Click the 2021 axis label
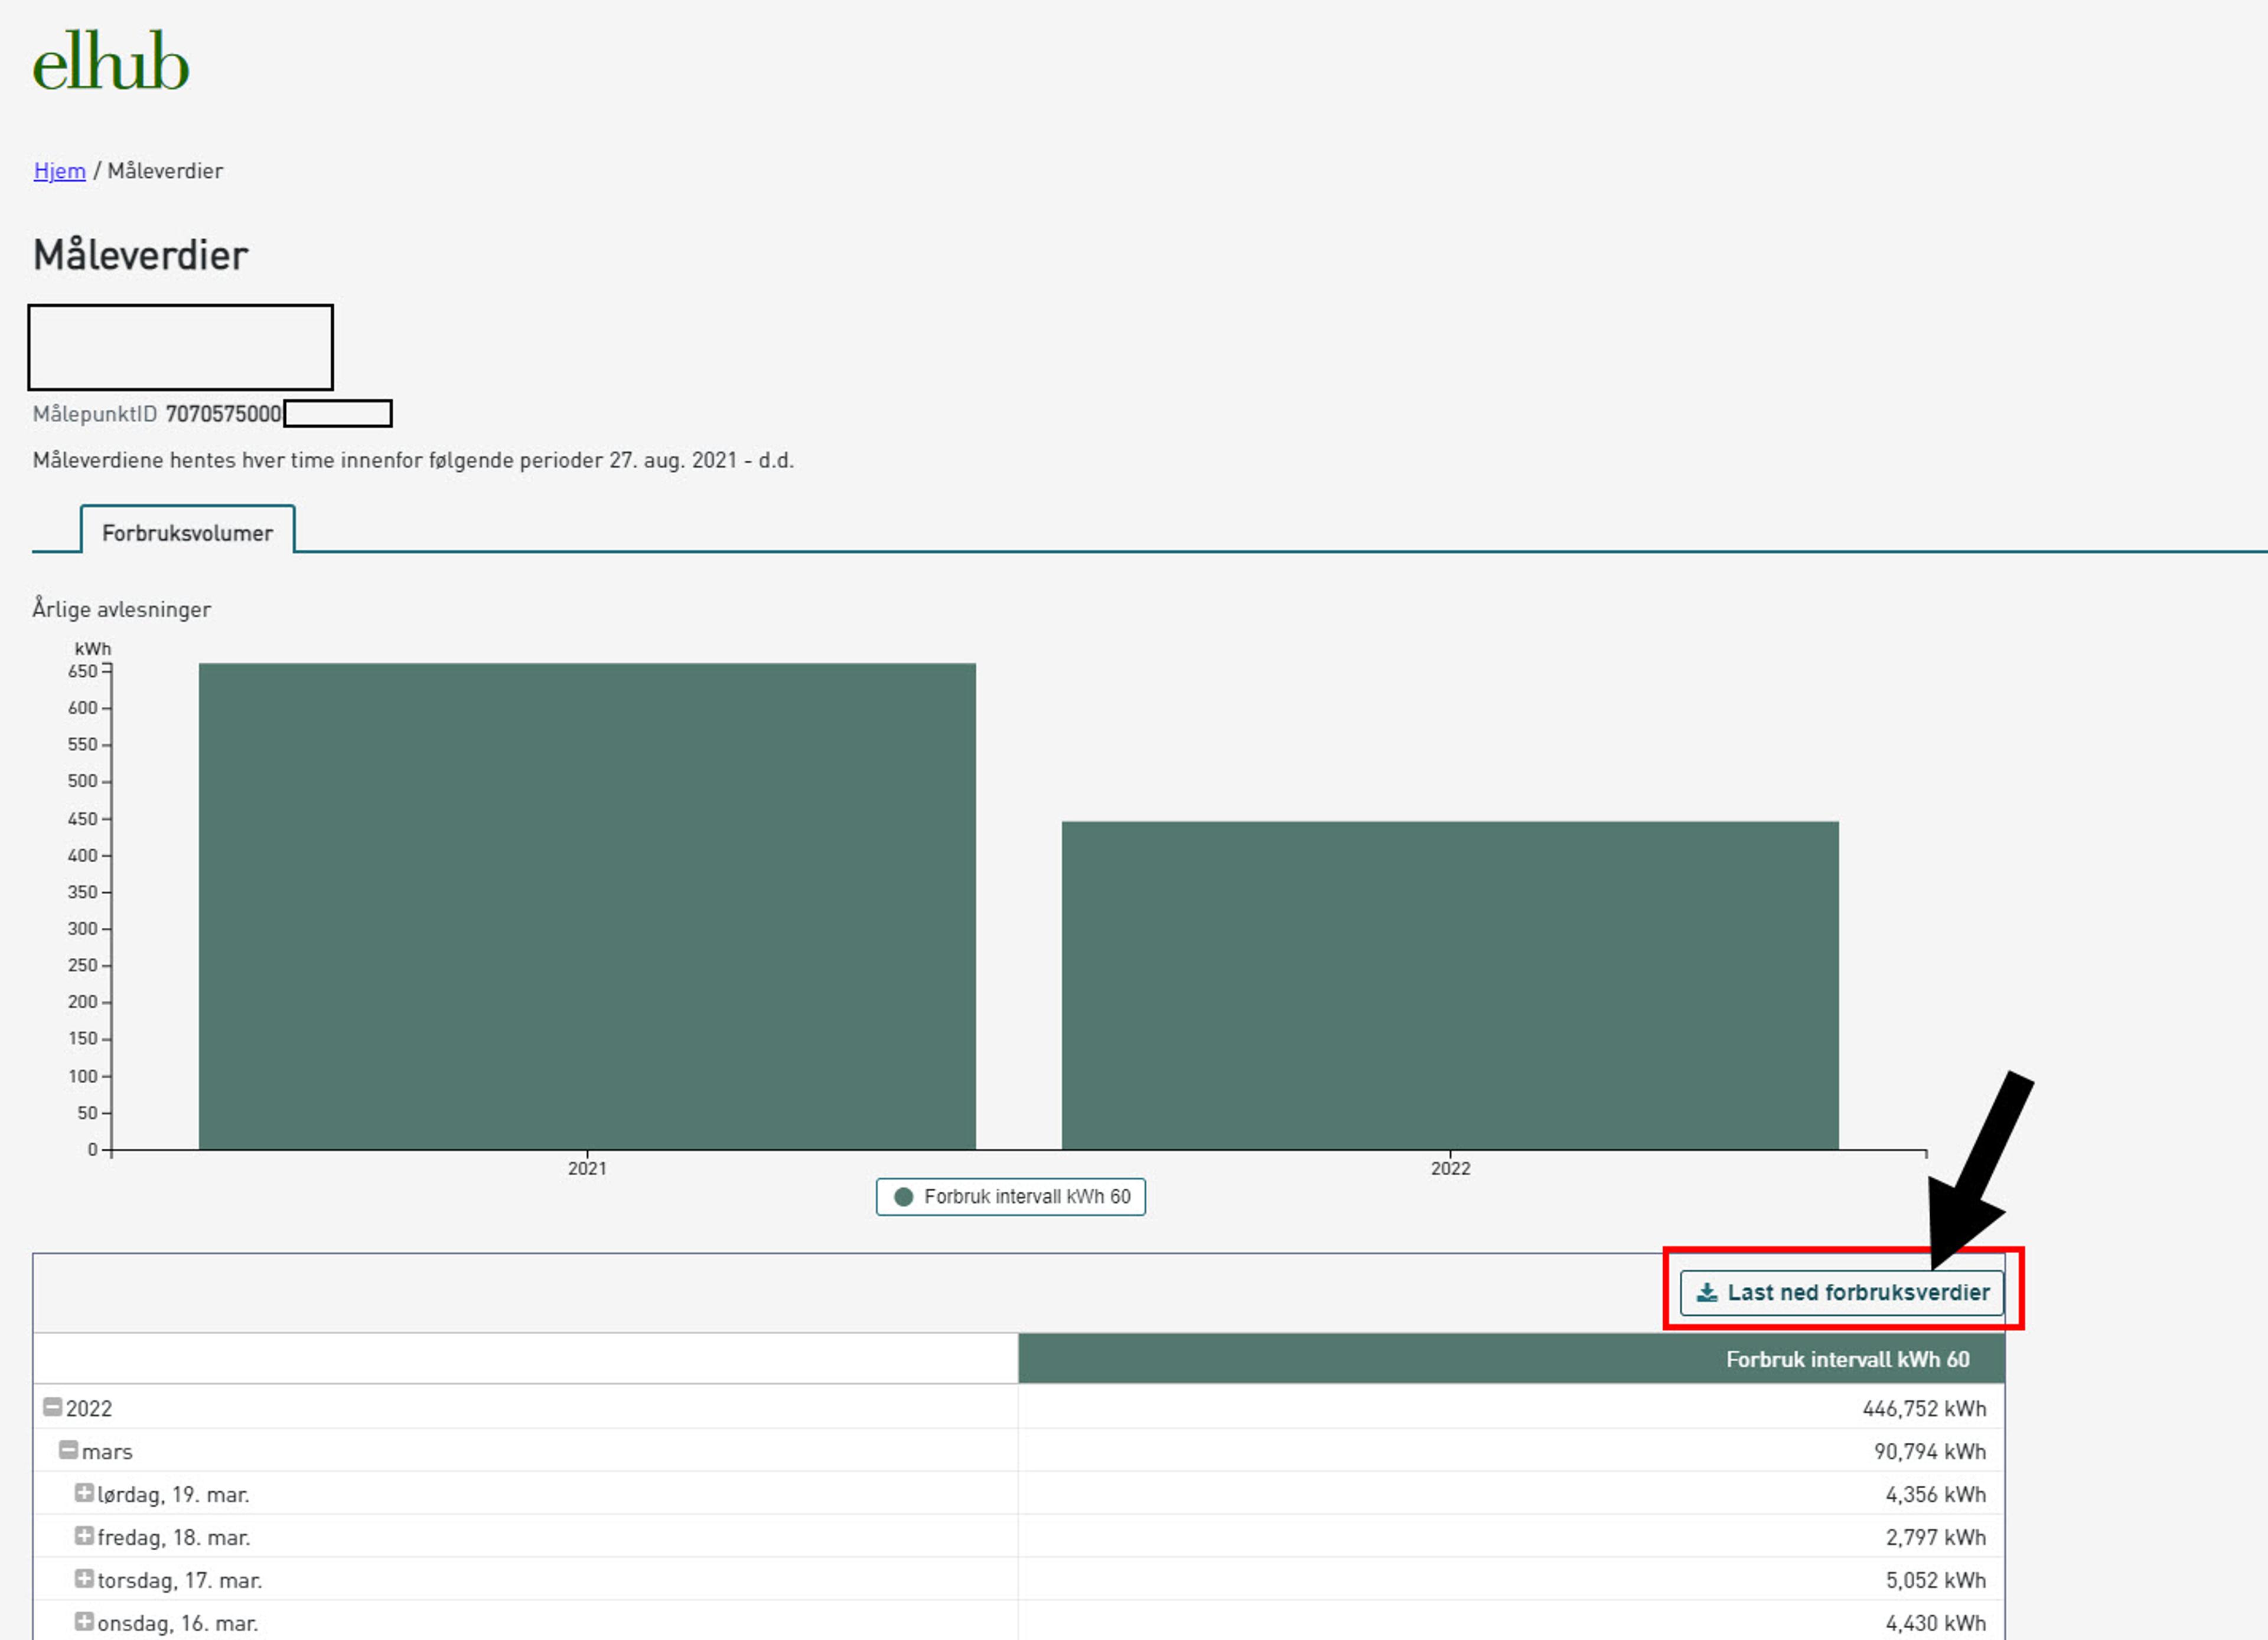 (x=587, y=1168)
